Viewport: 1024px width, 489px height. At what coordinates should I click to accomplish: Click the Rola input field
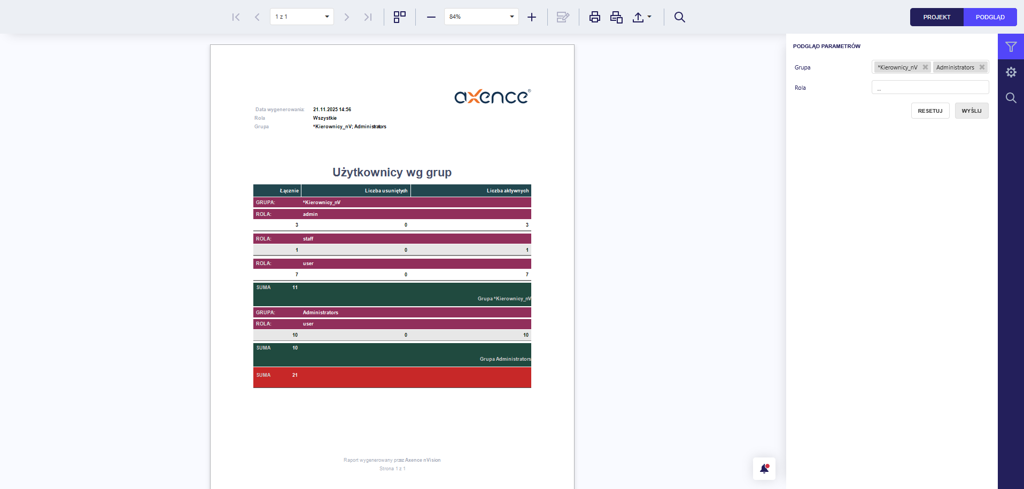click(930, 88)
